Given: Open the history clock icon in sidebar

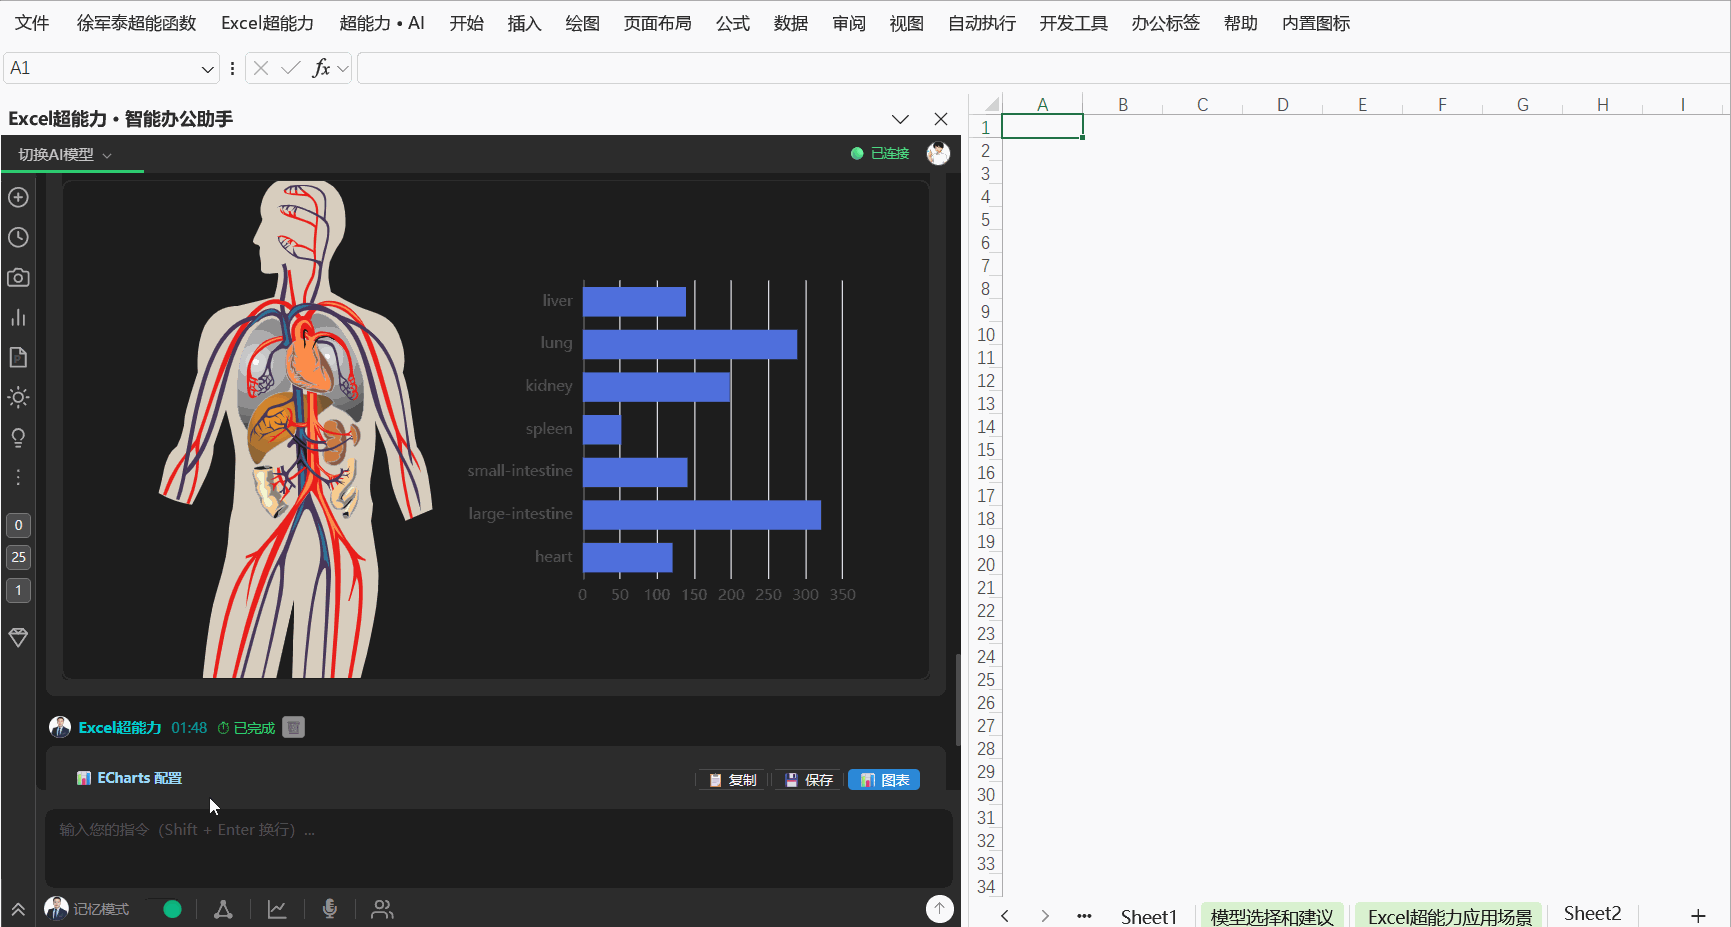Looking at the screenshot, I should [18, 237].
